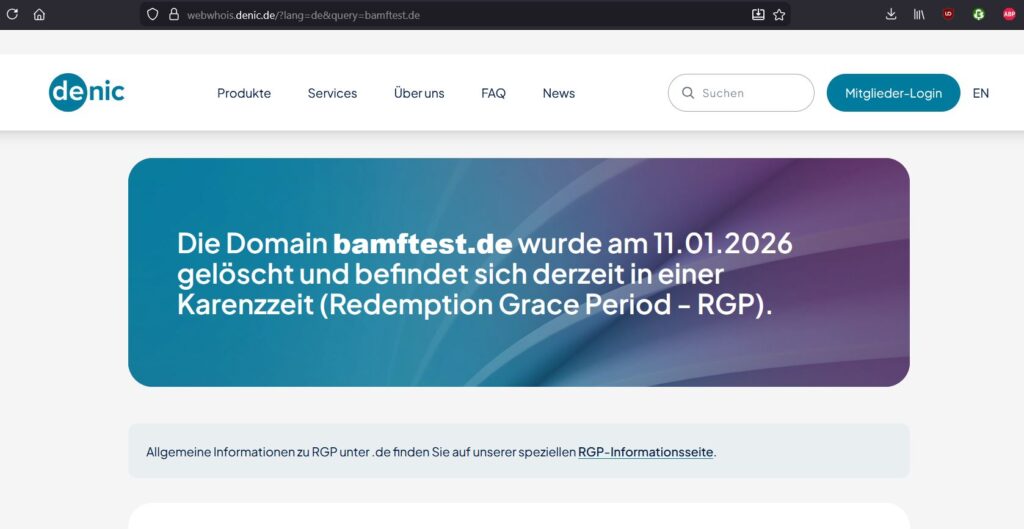Open the uBlock Origin extension icon
This screenshot has width=1024, height=529.
point(948,14)
